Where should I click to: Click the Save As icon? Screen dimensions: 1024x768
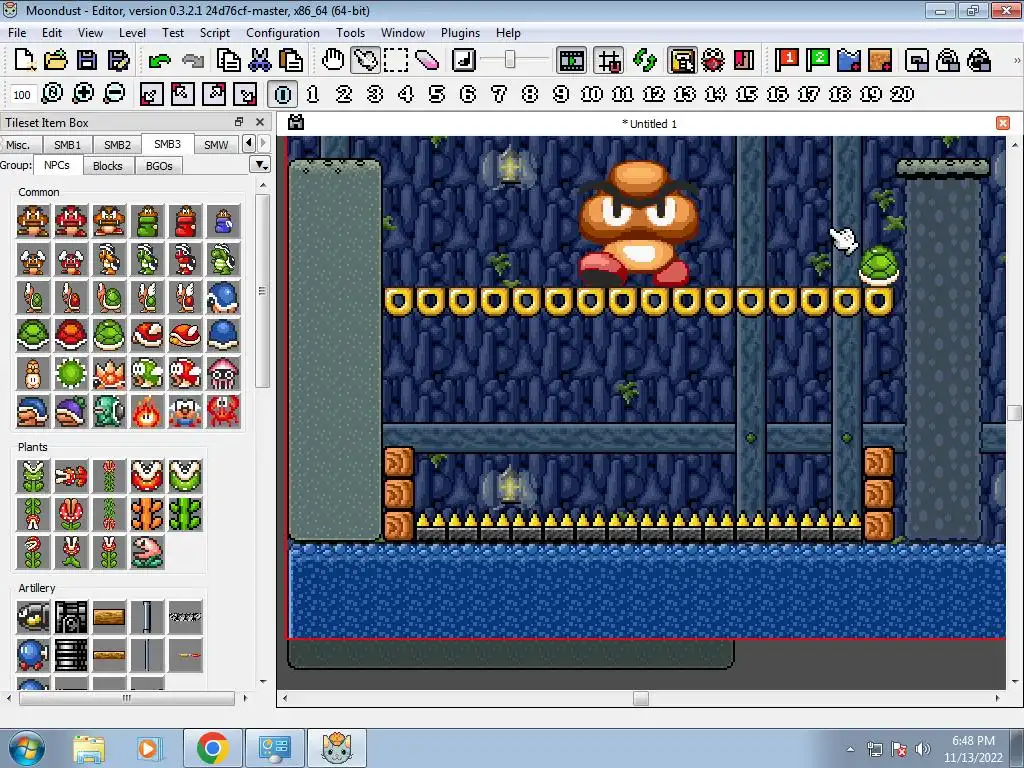(x=118, y=61)
